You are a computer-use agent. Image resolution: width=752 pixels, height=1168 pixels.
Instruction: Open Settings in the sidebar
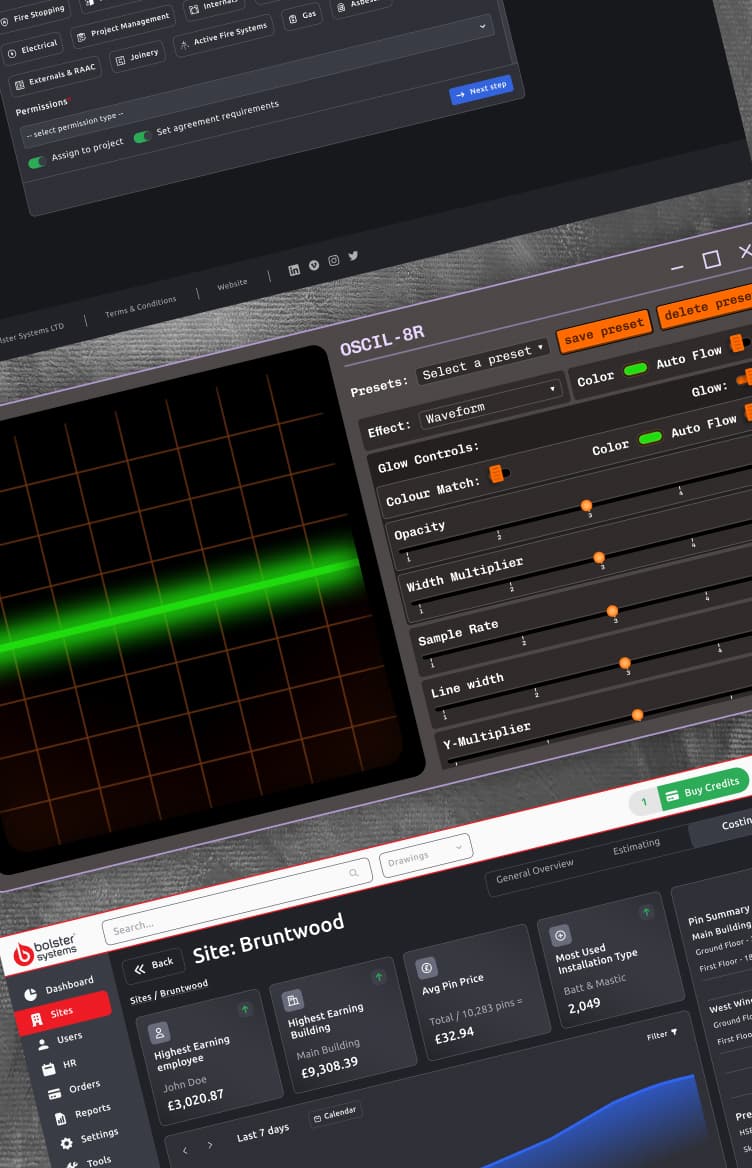pyautogui.click(x=89, y=1138)
